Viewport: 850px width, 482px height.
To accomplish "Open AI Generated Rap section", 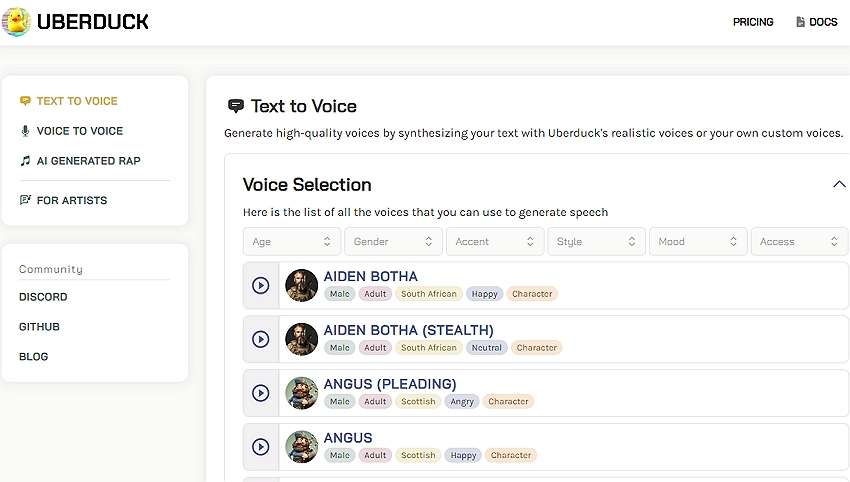I will (x=88, y=161).
